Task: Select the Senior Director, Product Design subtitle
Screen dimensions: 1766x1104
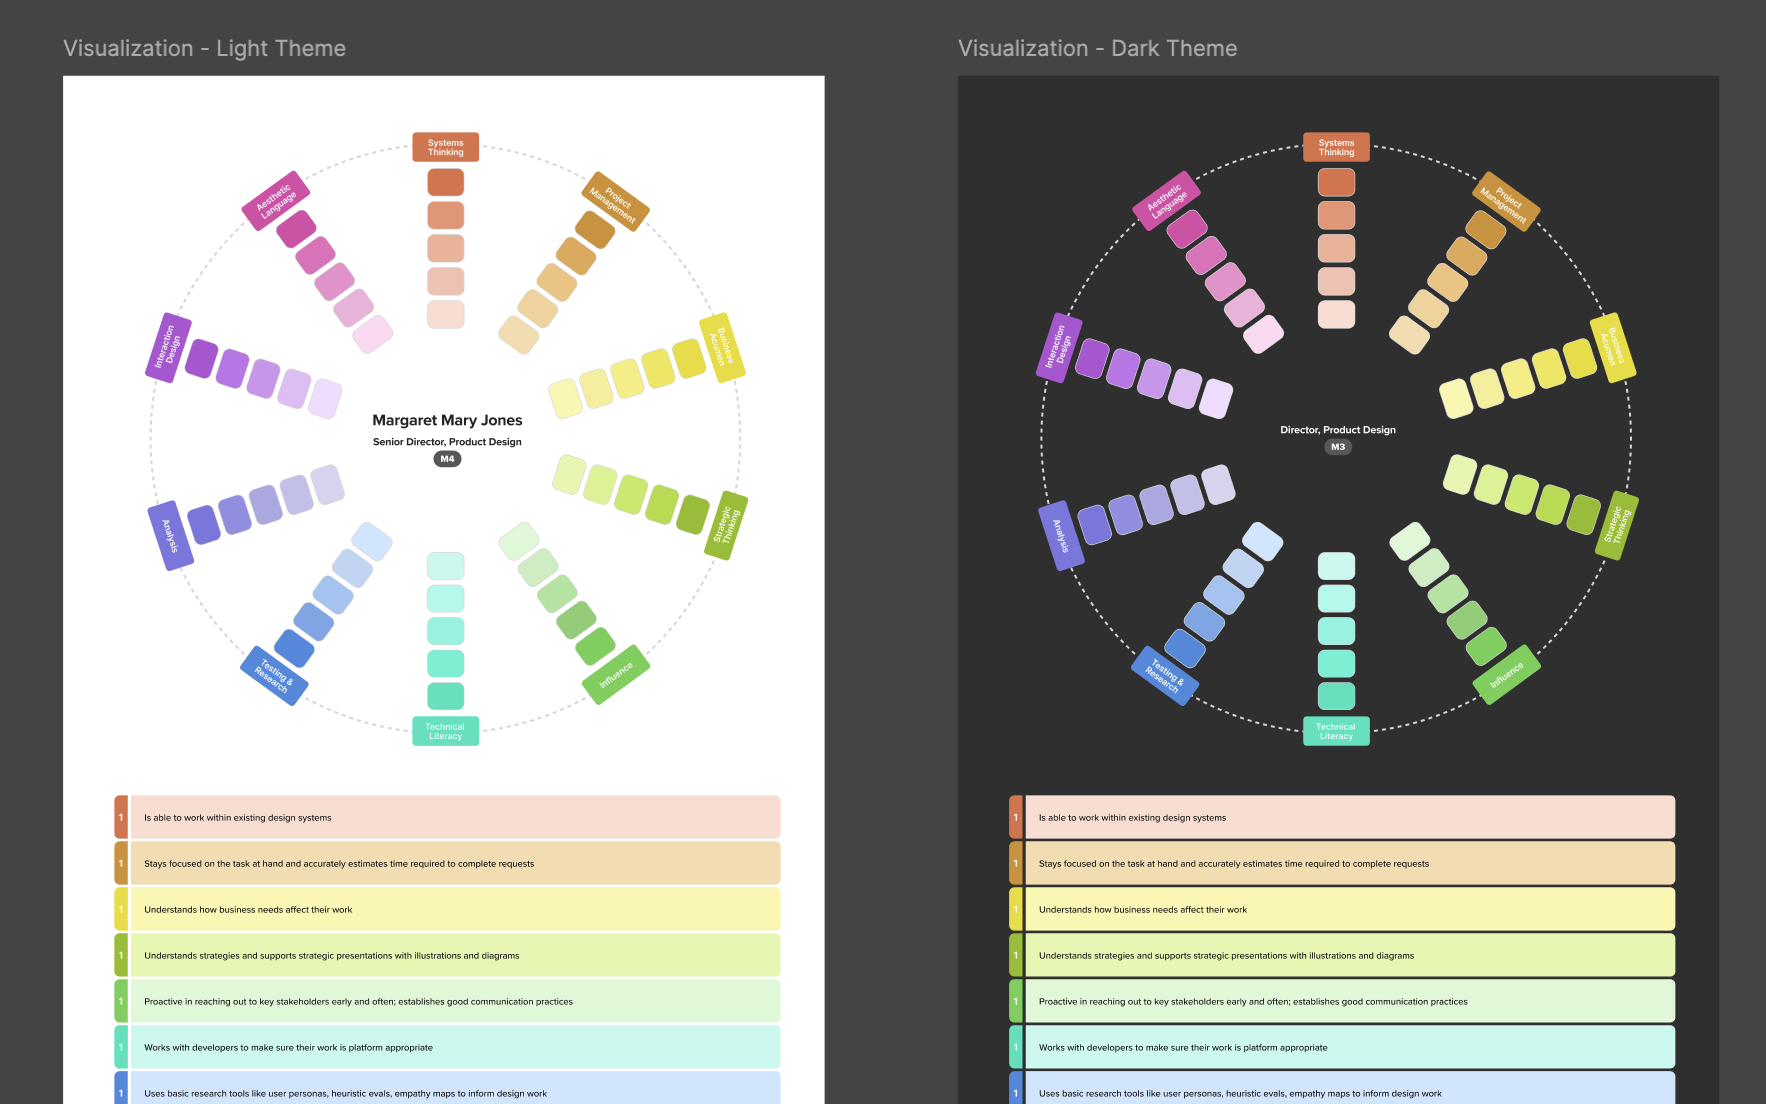Action: click(x=446, y=441)
